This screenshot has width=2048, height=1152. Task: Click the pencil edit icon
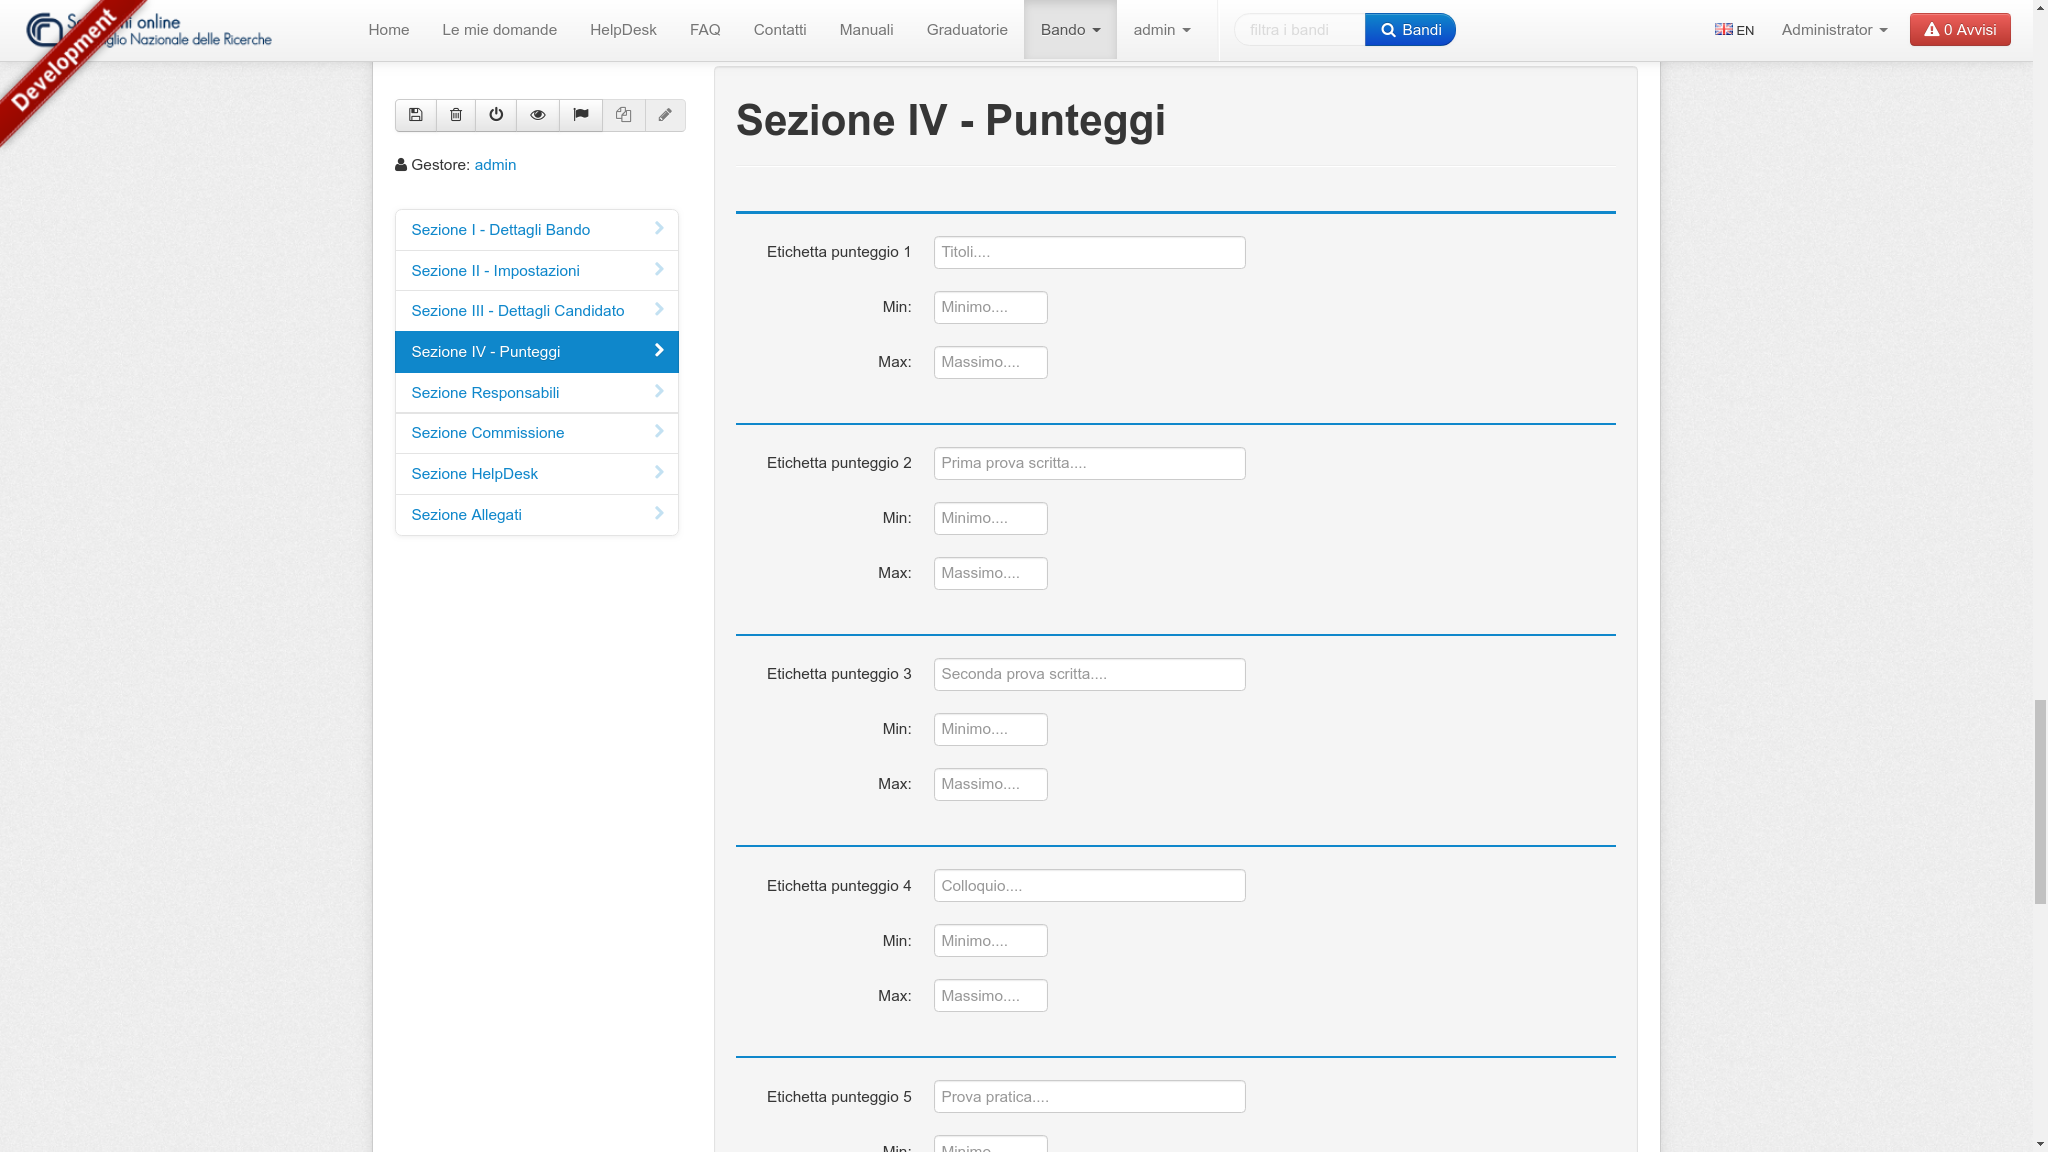(665, 115)
